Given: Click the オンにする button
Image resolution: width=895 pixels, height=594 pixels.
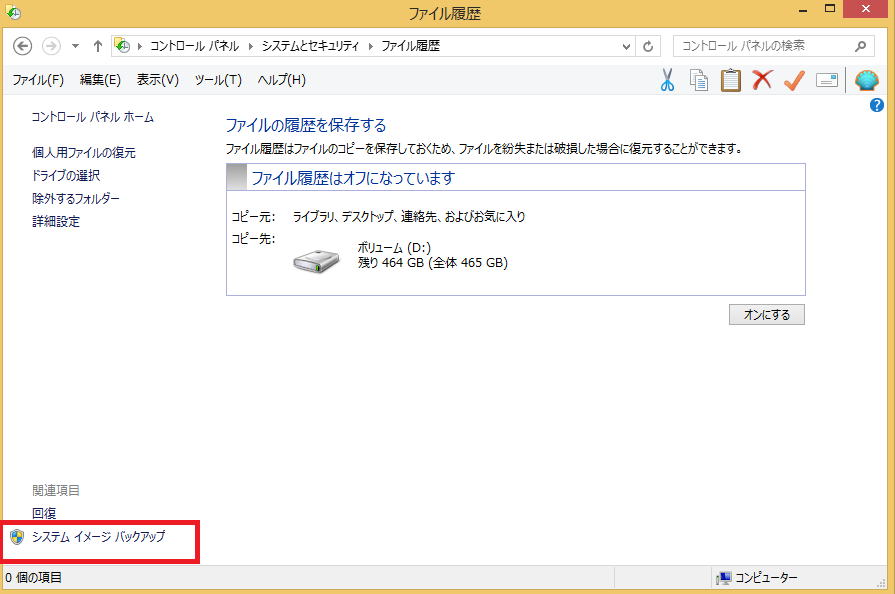Looking at the screenshot, I should pyautogui.click(x=767, y=315).
